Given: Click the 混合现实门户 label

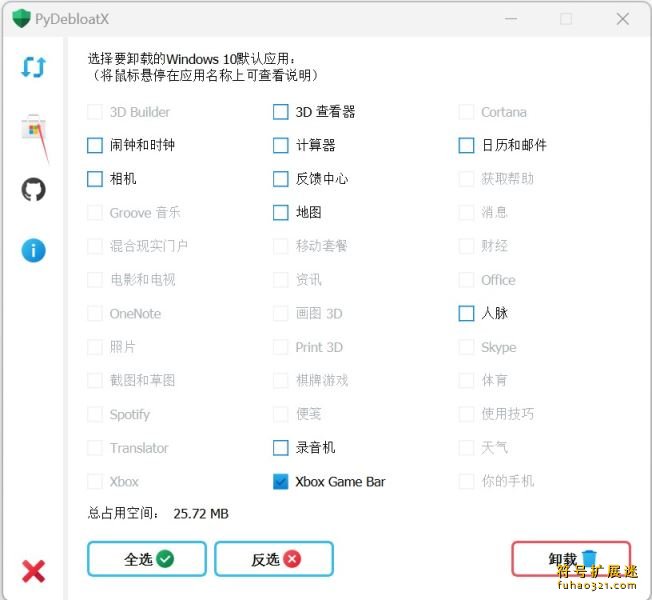Looking at the screenshot, I should pos(148,246).
